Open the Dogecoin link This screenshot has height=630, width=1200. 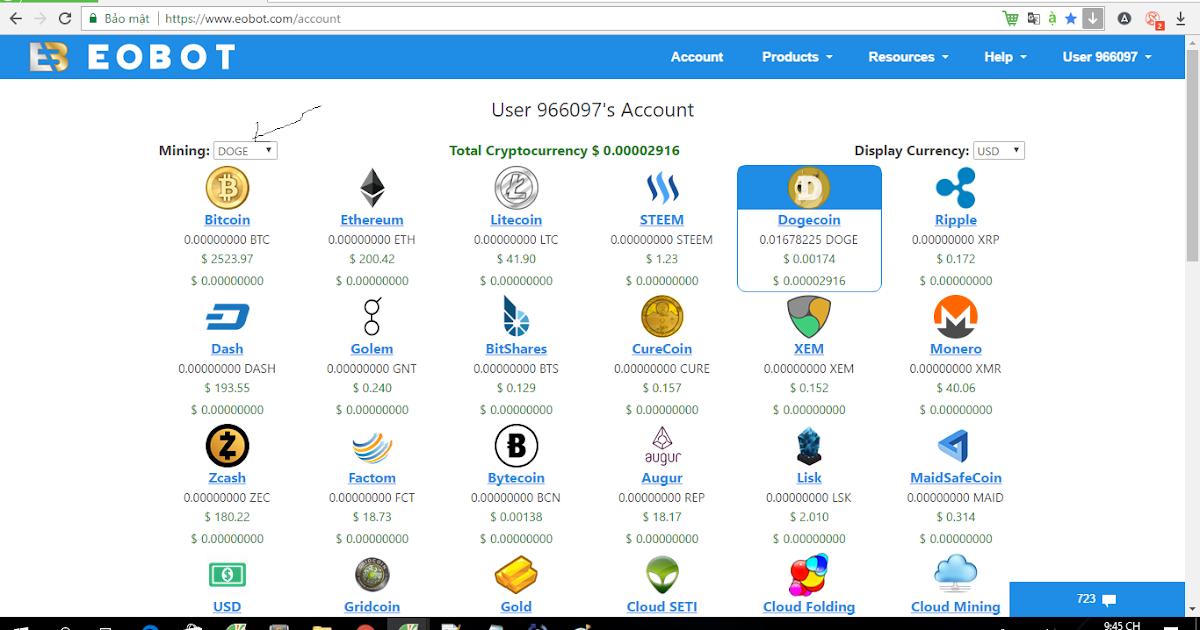tap(809, 220)
